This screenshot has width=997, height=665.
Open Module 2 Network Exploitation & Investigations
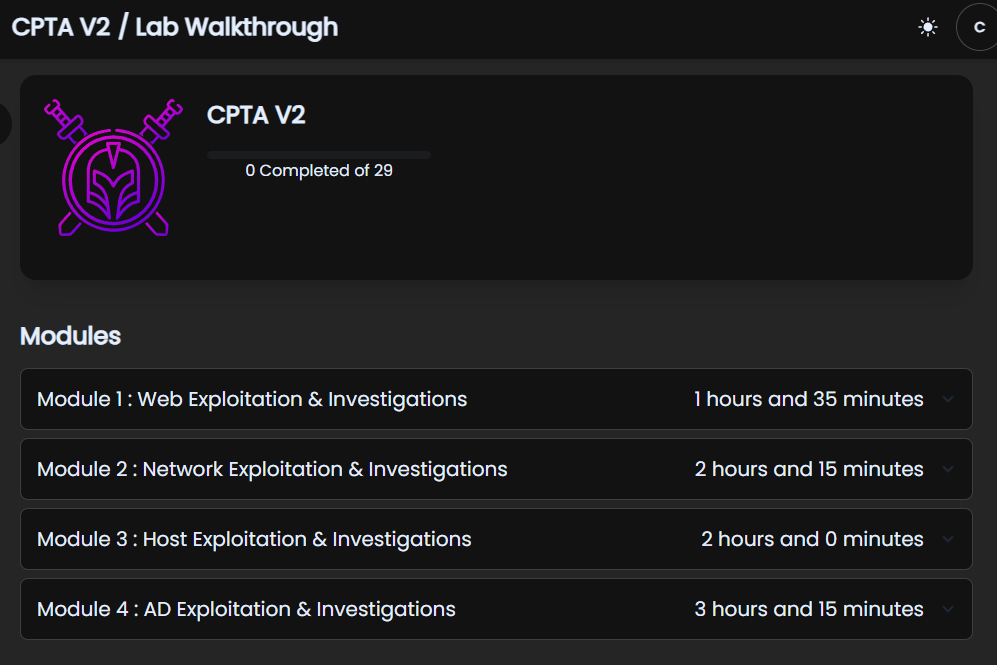pyautogui.click(x=496, y=469)
